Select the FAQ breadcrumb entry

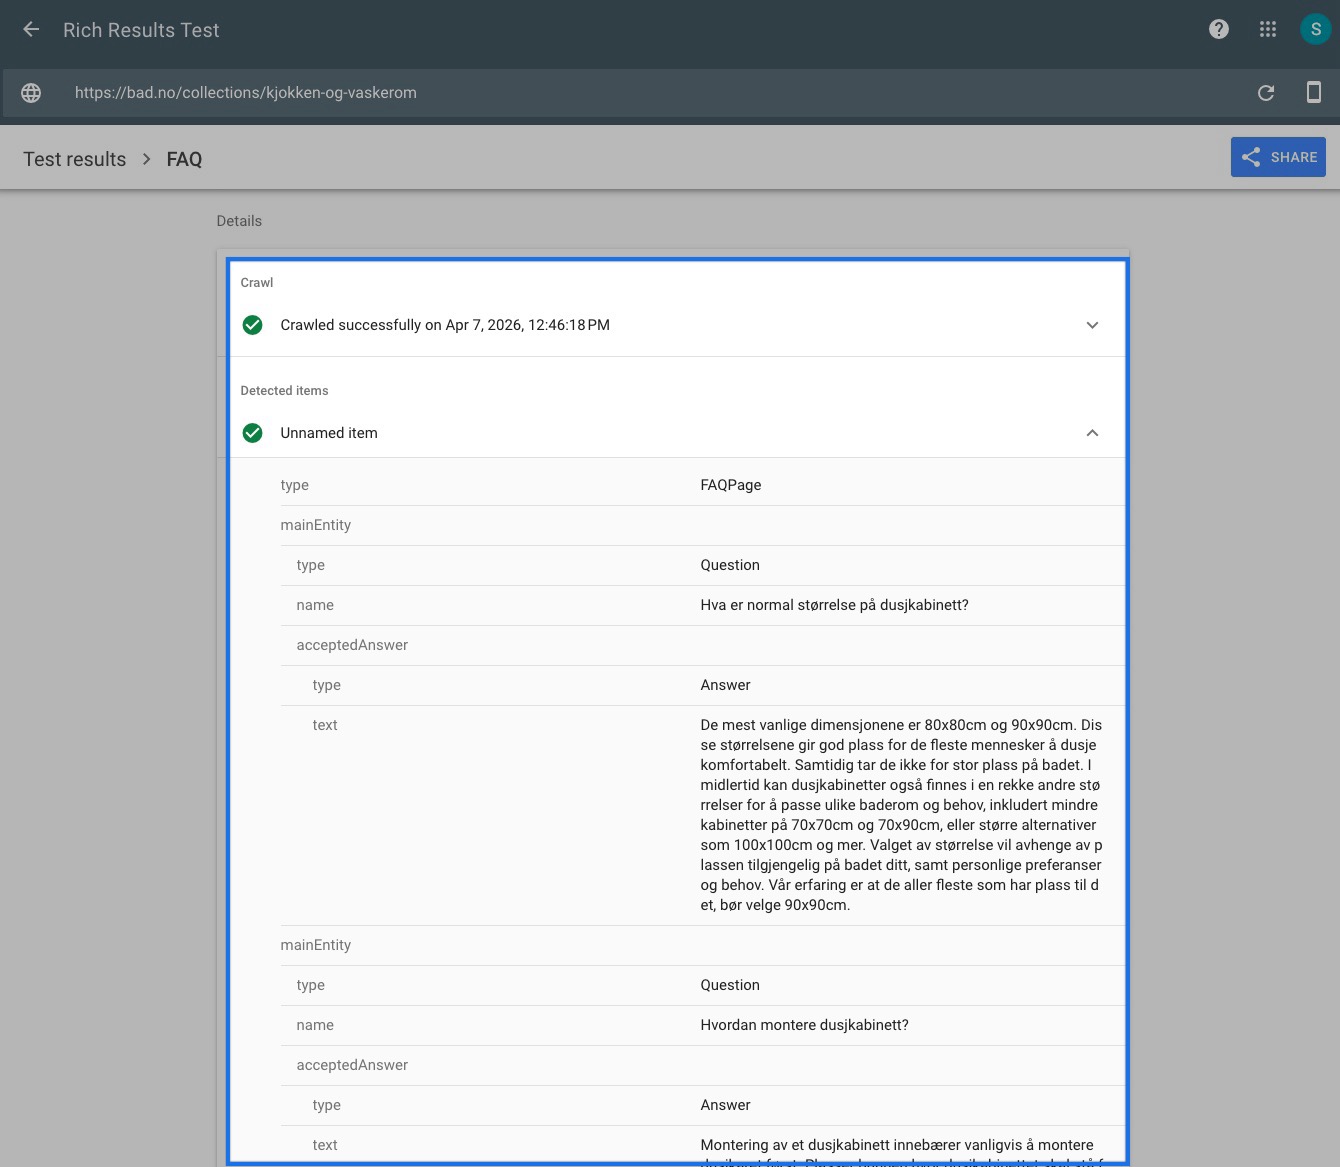(x=184, y=159)
